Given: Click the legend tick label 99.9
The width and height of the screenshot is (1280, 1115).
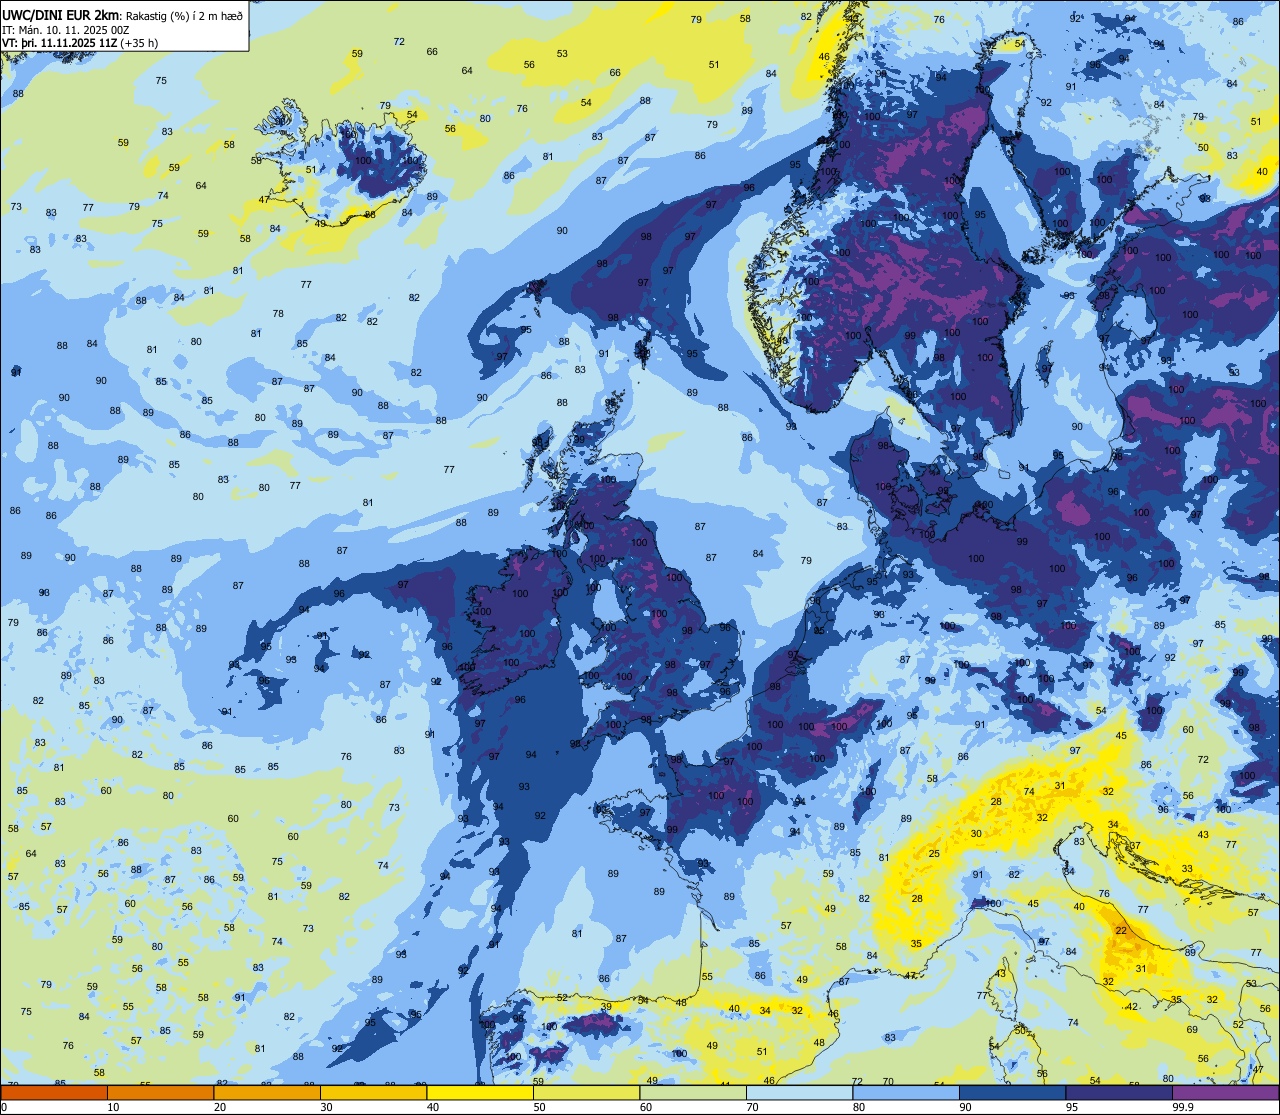Looking at the screenshot, I should coord(1183,1107).
